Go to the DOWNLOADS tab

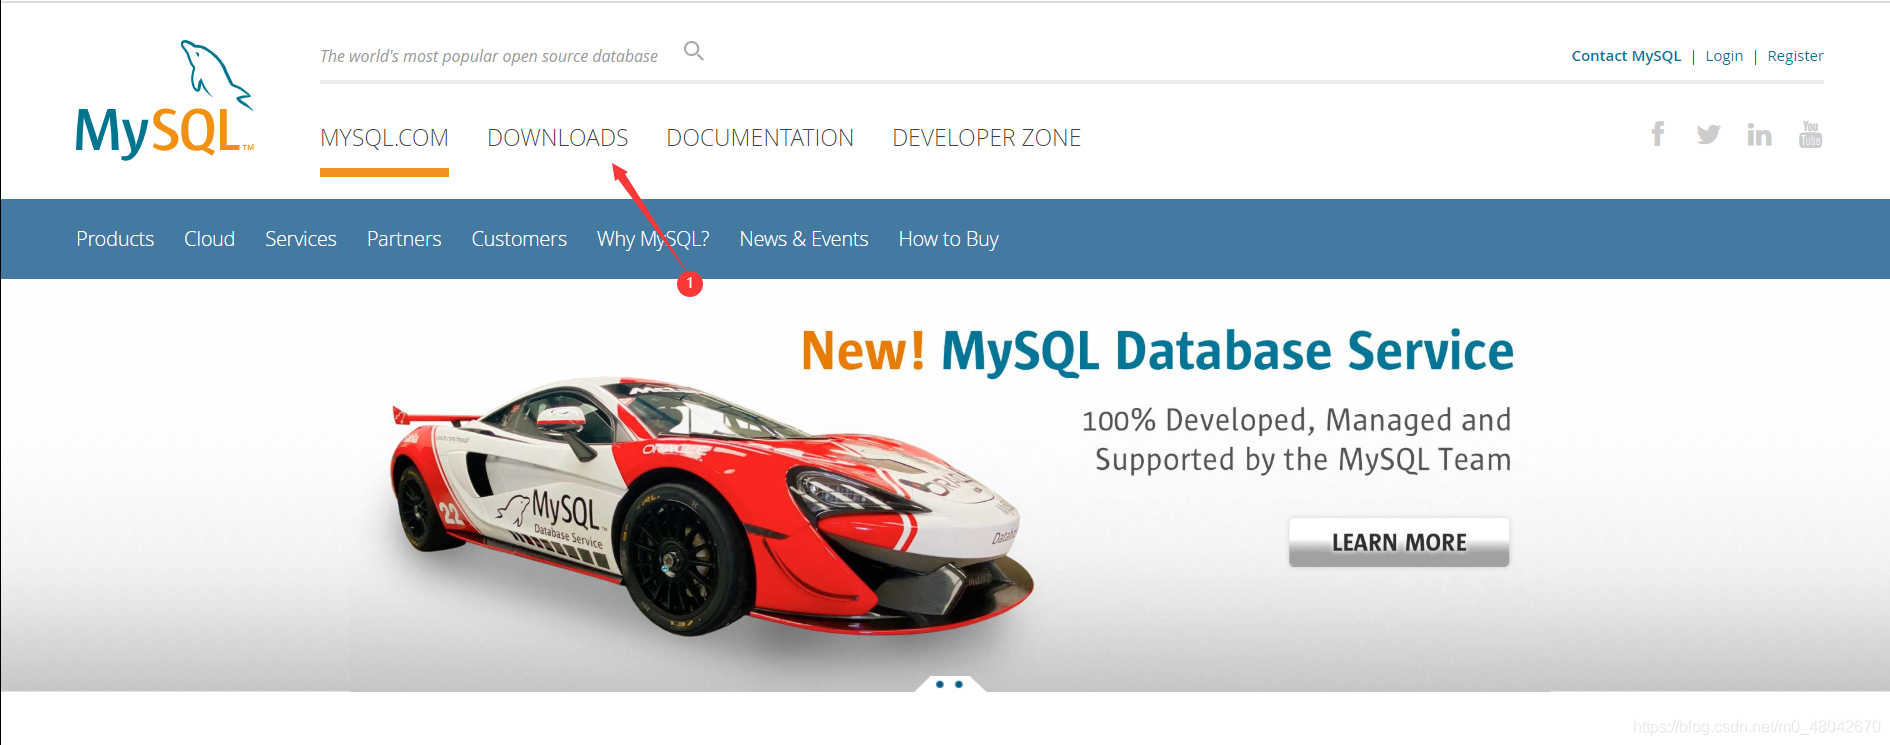pyautogui.click(x=557, y=138)
